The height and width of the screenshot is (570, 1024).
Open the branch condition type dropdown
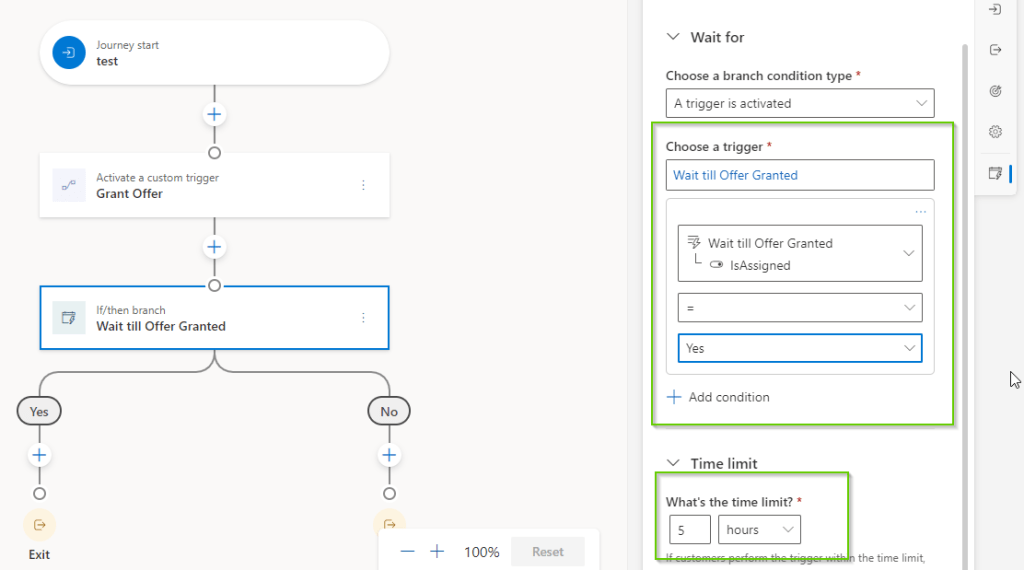point(800,103)
